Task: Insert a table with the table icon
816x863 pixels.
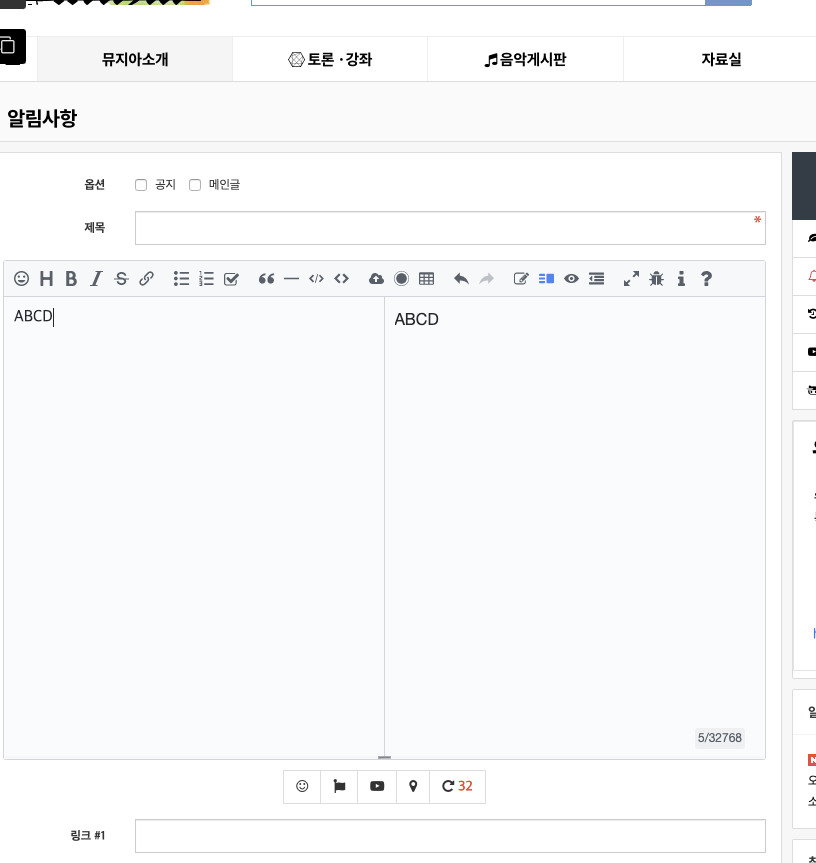Action: (427, 279)
